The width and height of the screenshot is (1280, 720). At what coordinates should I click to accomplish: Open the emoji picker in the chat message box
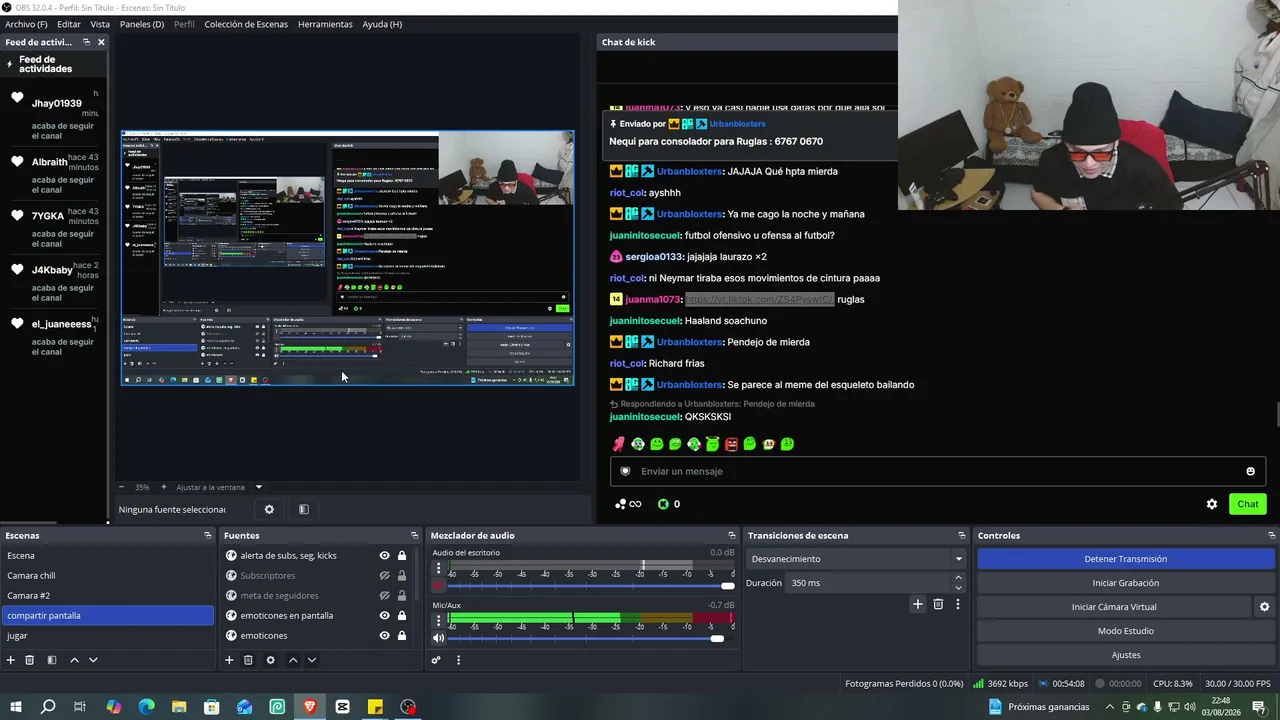[1250, 472]
